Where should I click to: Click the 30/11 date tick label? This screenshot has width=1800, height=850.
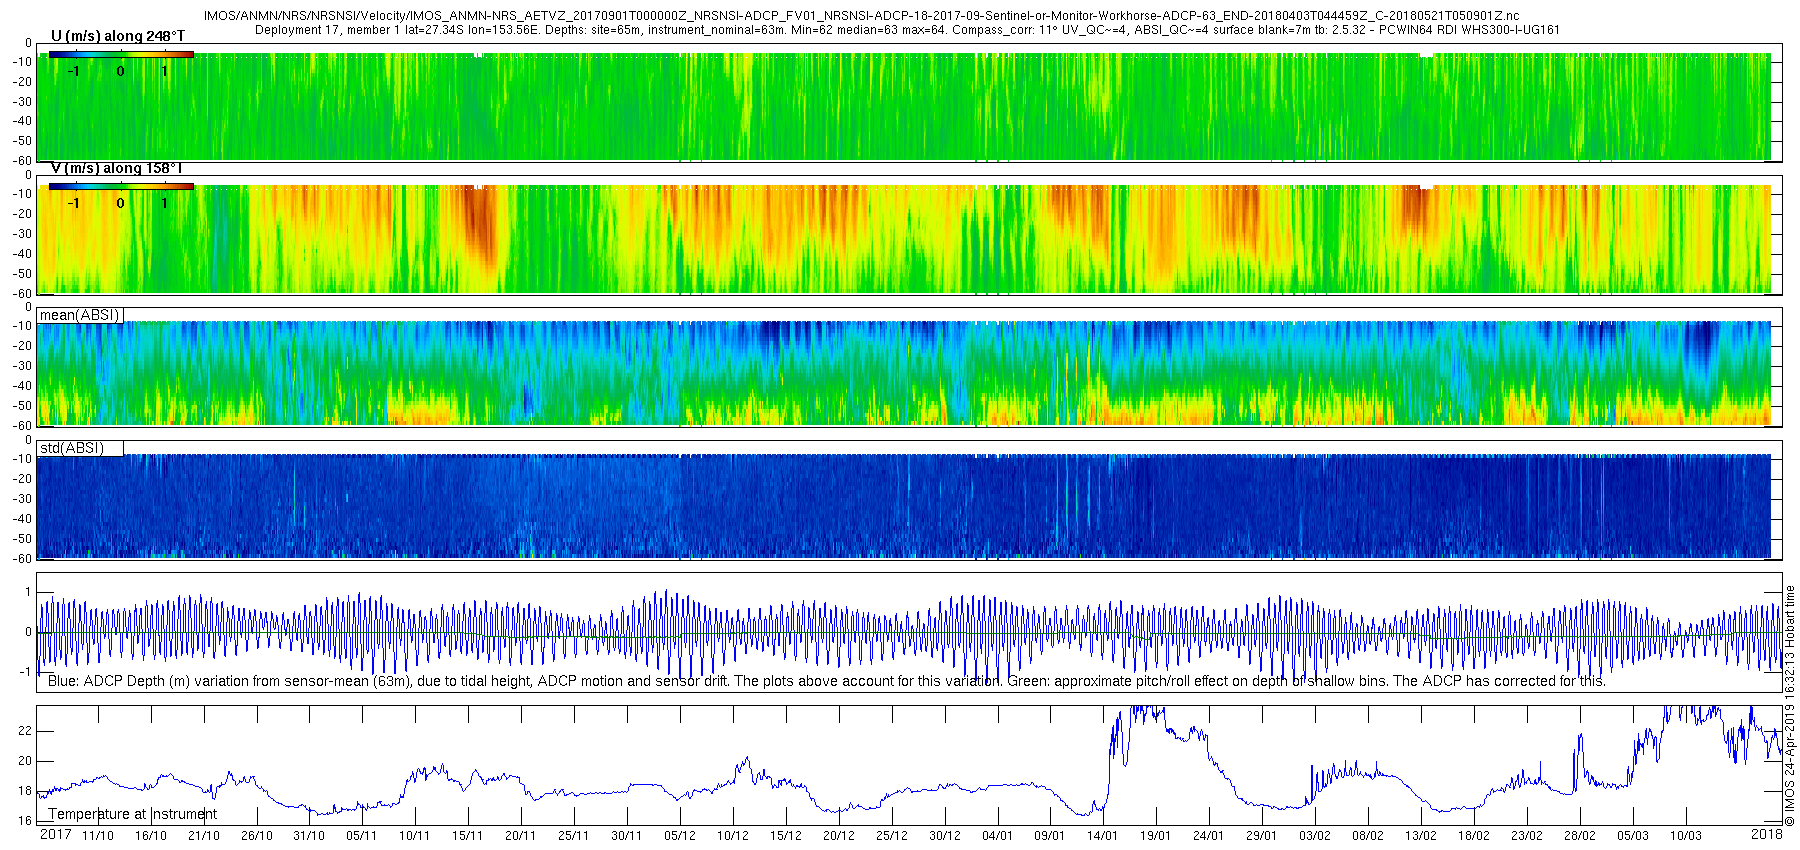(x=627, y=836)
